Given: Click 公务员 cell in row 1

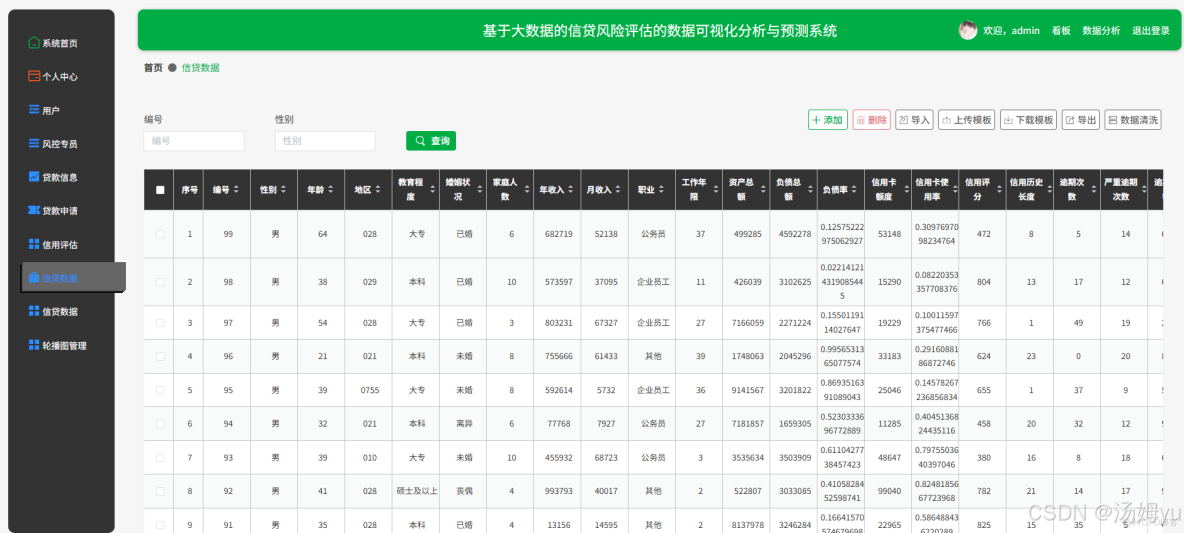Looking at the screenshot, I should point(652,234).
